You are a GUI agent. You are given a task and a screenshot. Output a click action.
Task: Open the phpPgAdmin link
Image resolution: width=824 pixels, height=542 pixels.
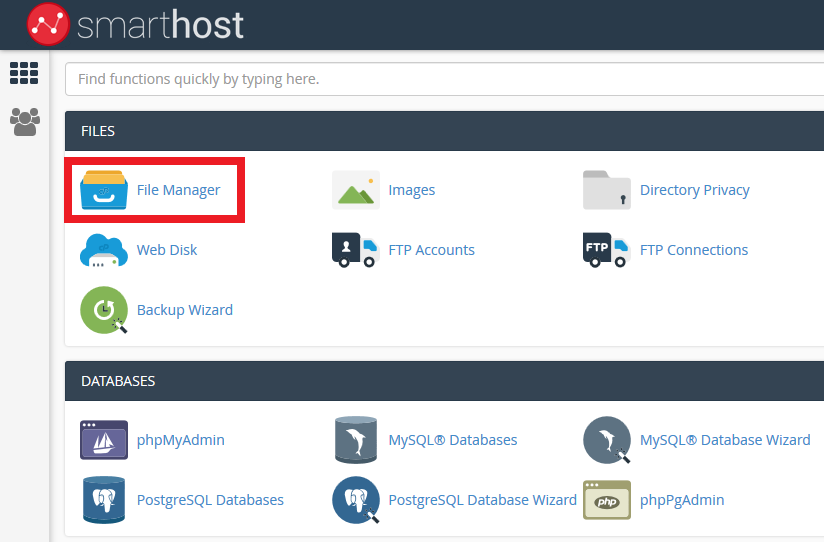[682, 500]
